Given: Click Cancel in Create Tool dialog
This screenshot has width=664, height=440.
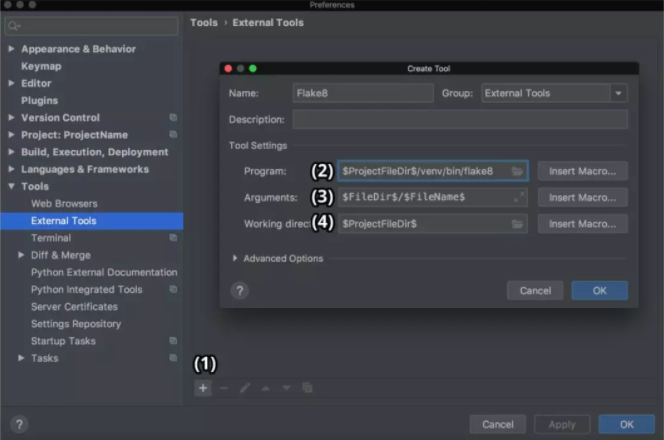Looking at the screenshot, I should 535,291.
